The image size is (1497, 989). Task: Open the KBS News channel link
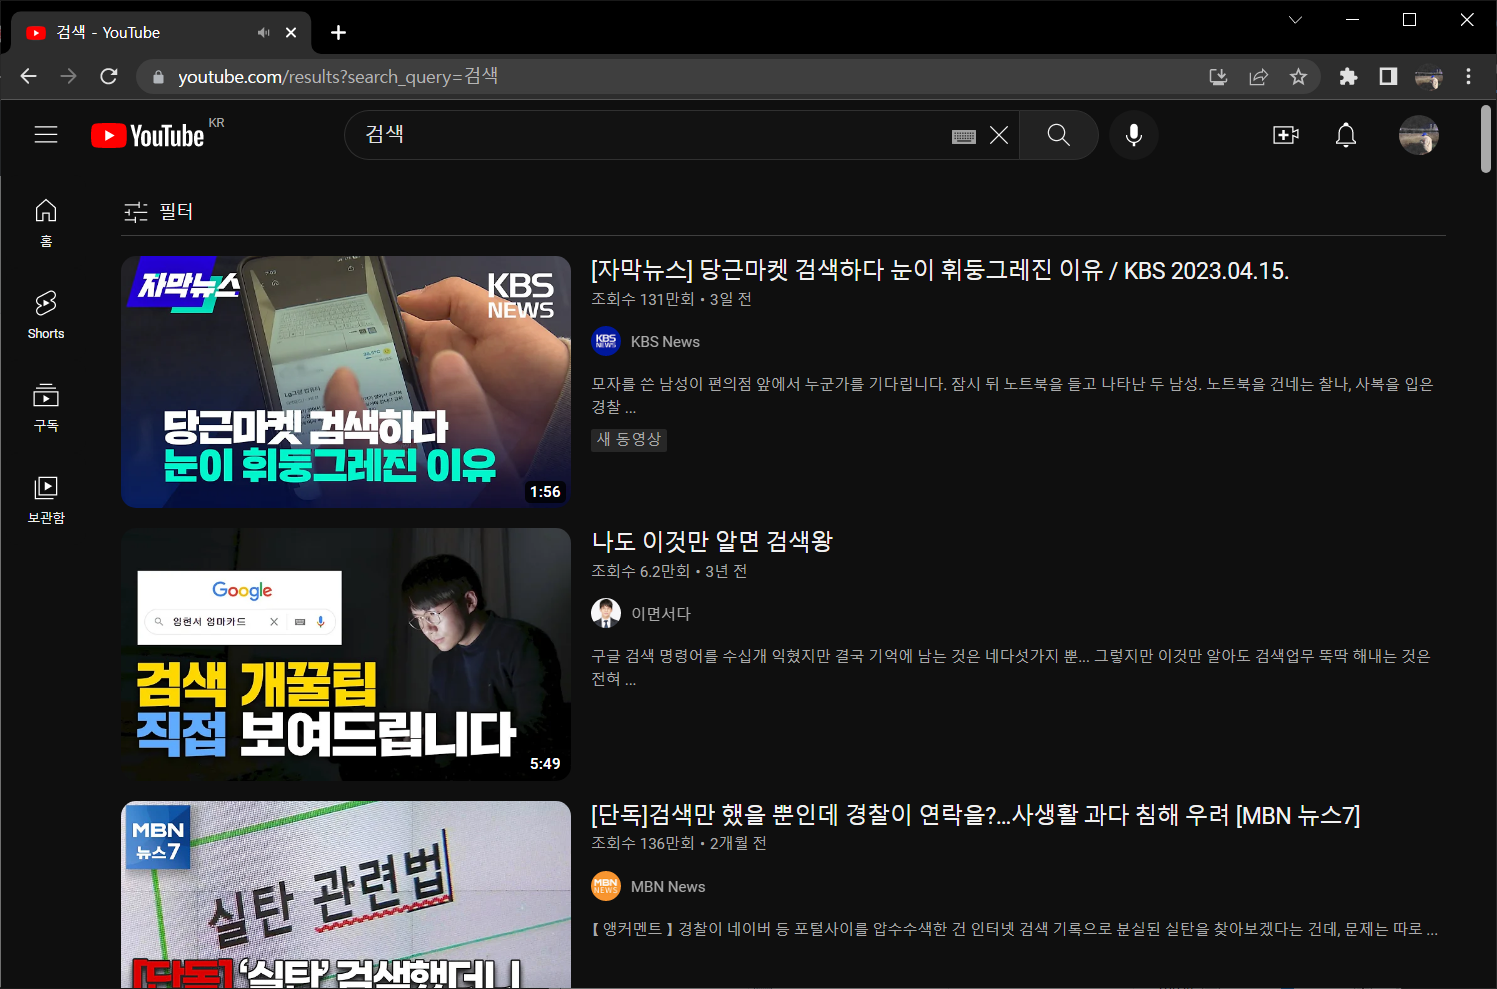click(x=664, y=341)
